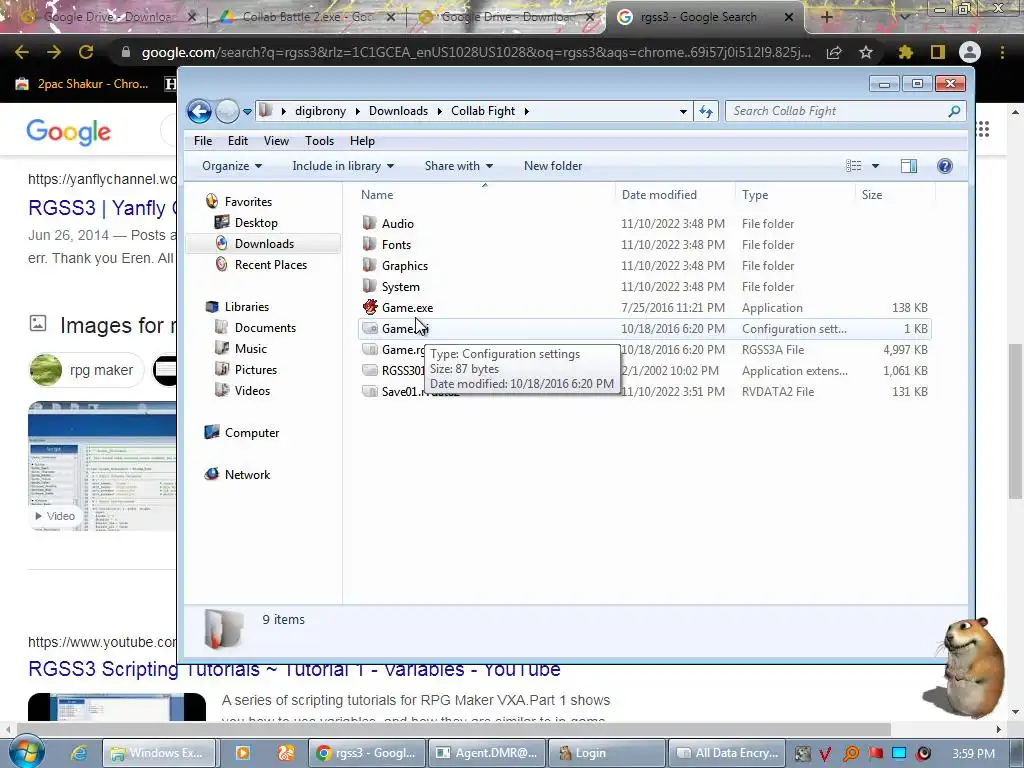Viewport: 1024px width, 768px height.
Task: Open Videos library
Action: point(252,391)
